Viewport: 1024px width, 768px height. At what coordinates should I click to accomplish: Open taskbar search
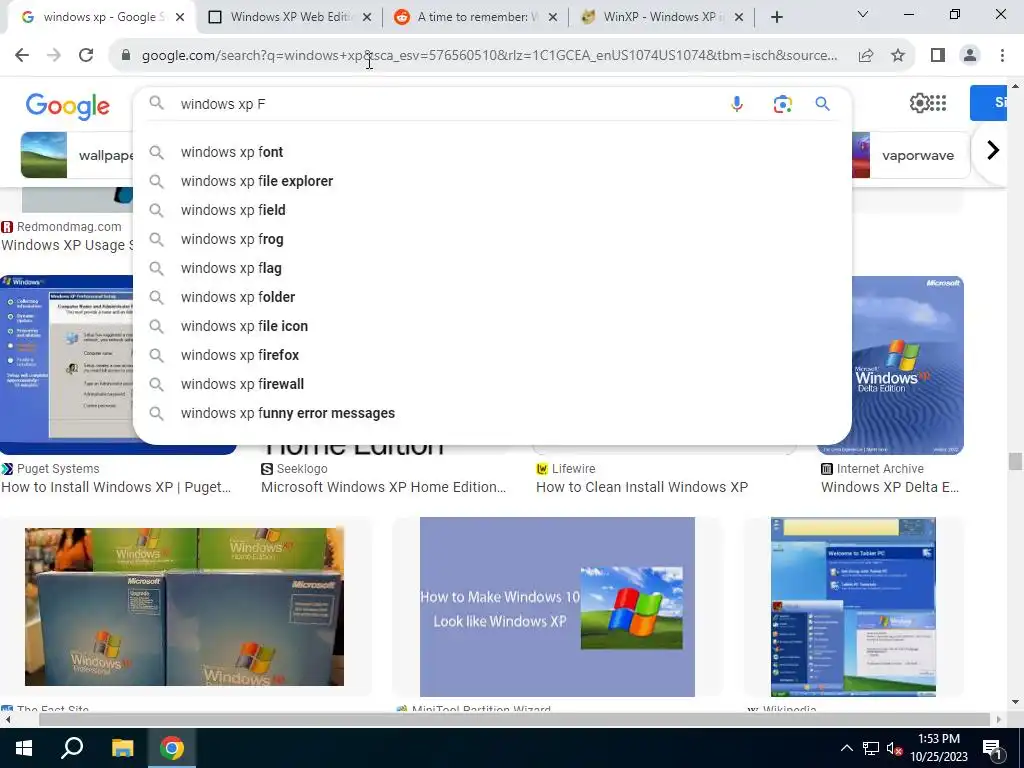(72, 748)
